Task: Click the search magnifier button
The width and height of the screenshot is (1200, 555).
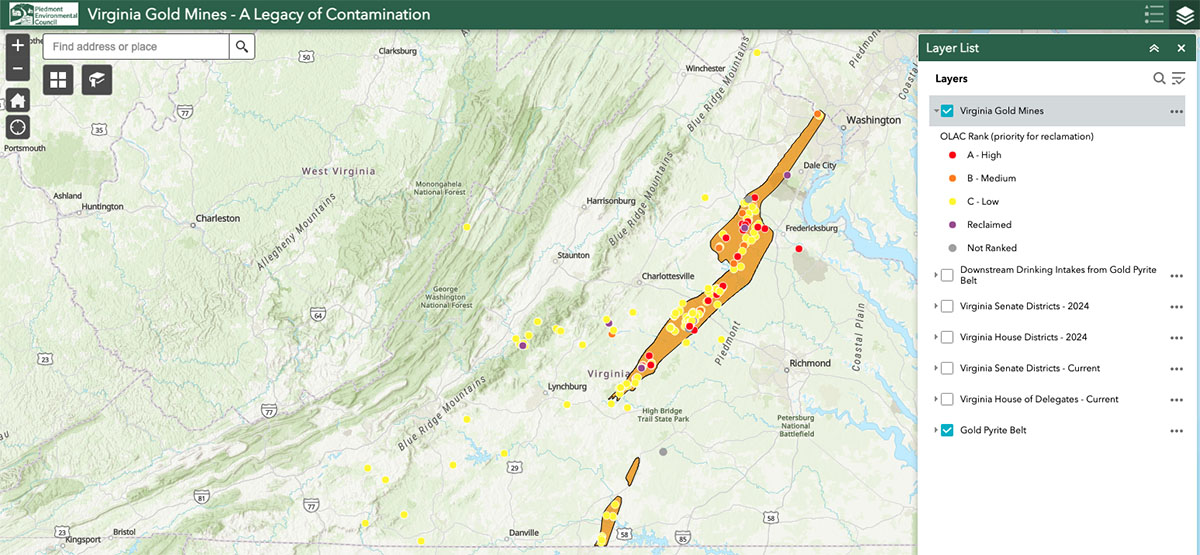Action: 241,47
